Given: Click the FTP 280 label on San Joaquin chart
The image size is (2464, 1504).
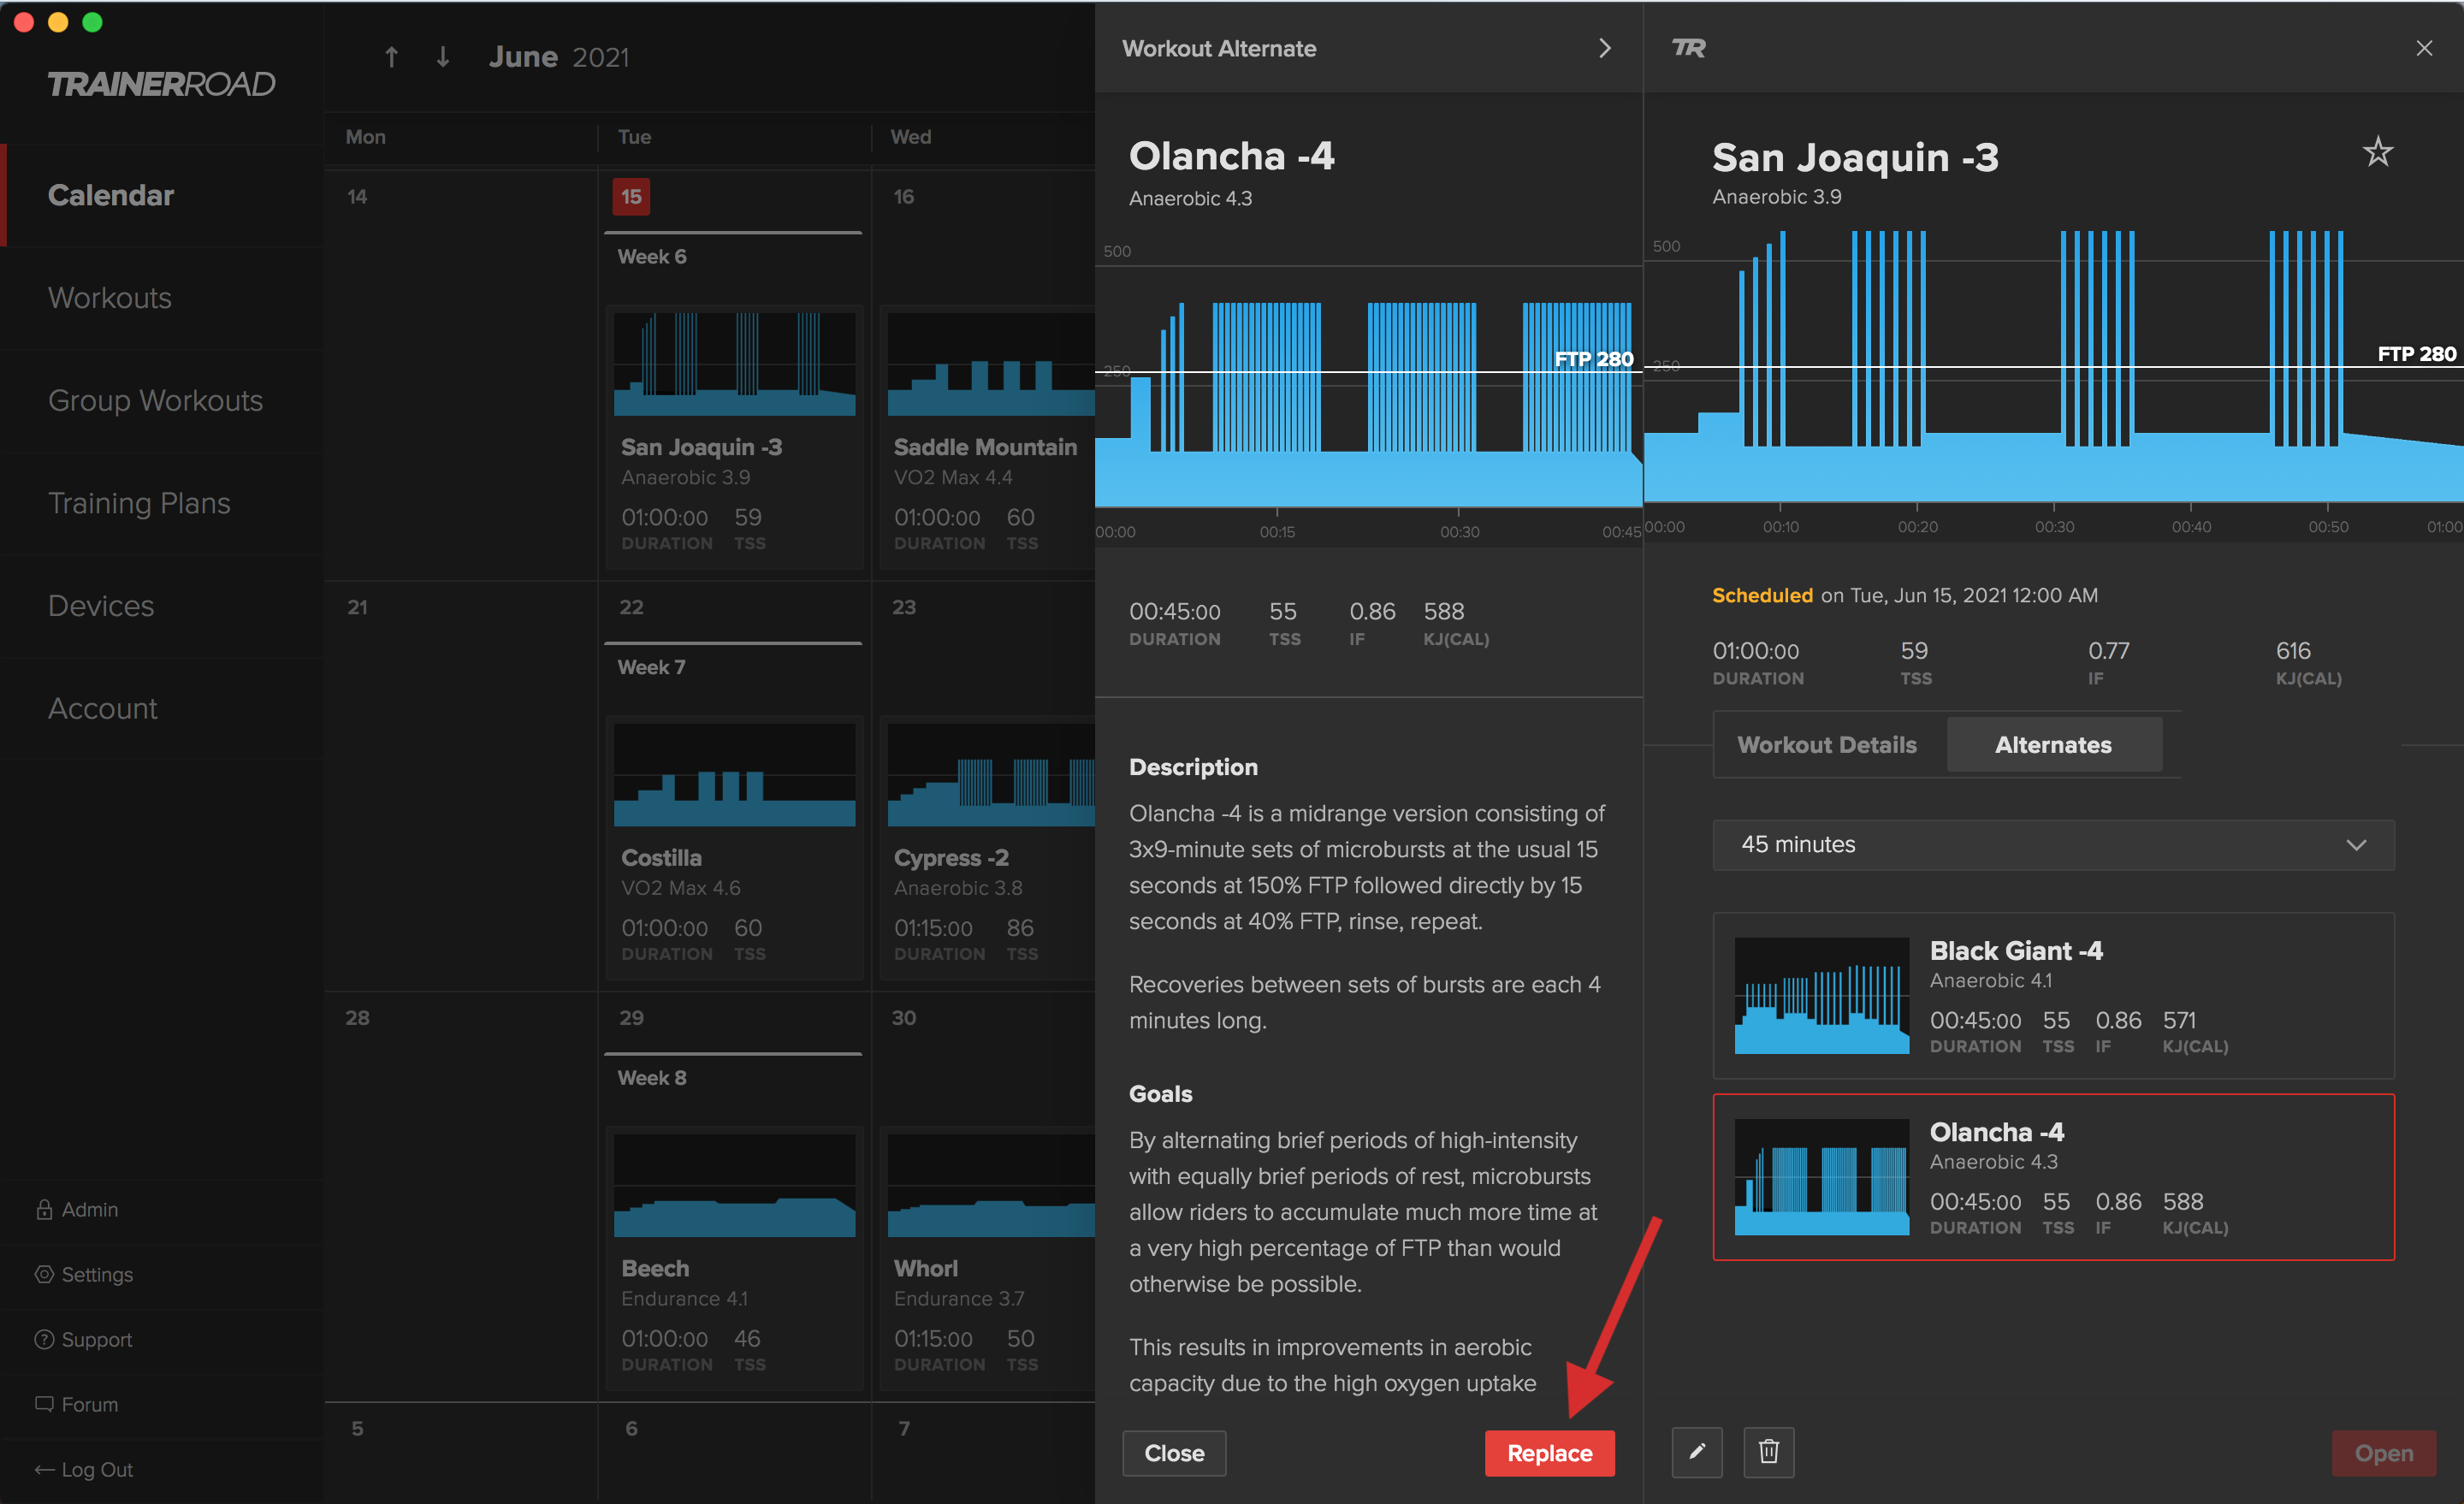Looking at the screenshot, I should point(2416,354).
